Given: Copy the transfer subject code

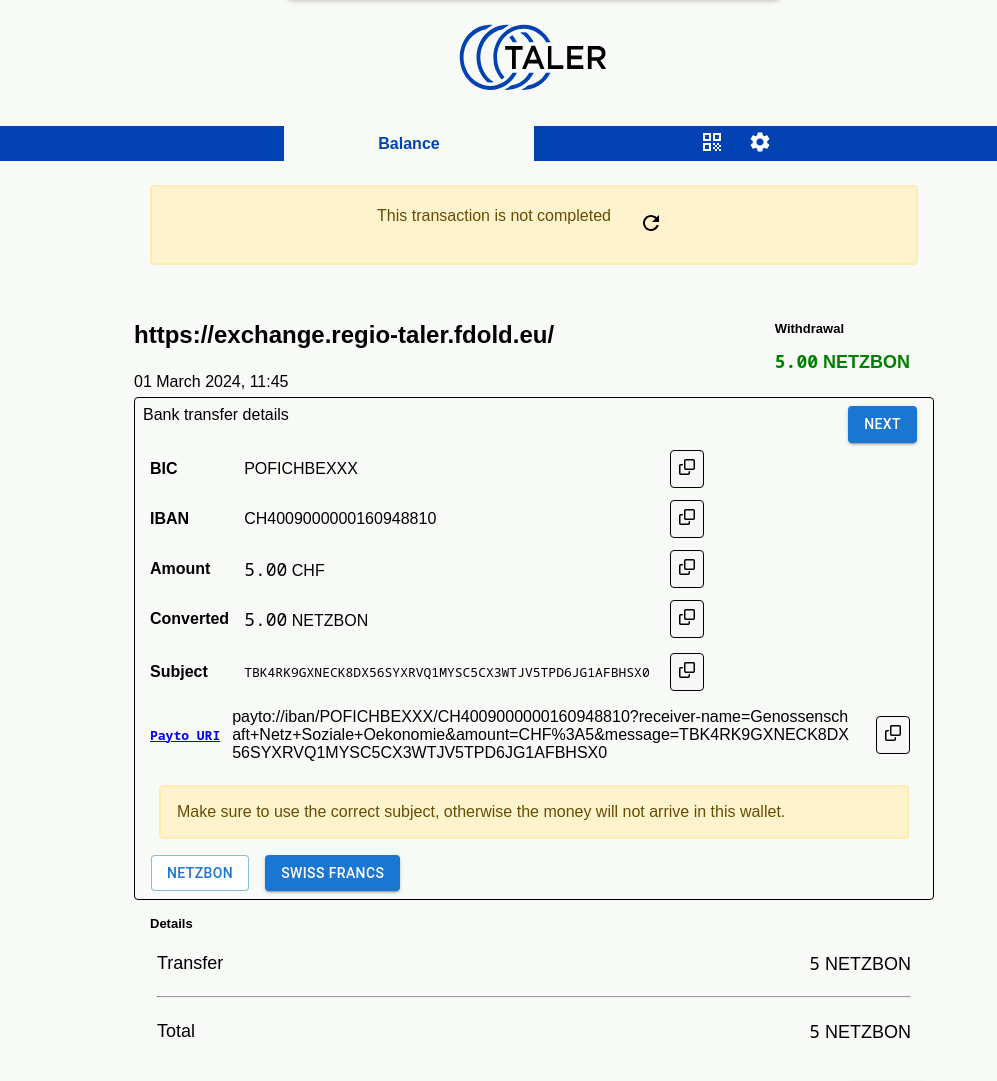Looking at the screenshot, I should click(687, 671).
